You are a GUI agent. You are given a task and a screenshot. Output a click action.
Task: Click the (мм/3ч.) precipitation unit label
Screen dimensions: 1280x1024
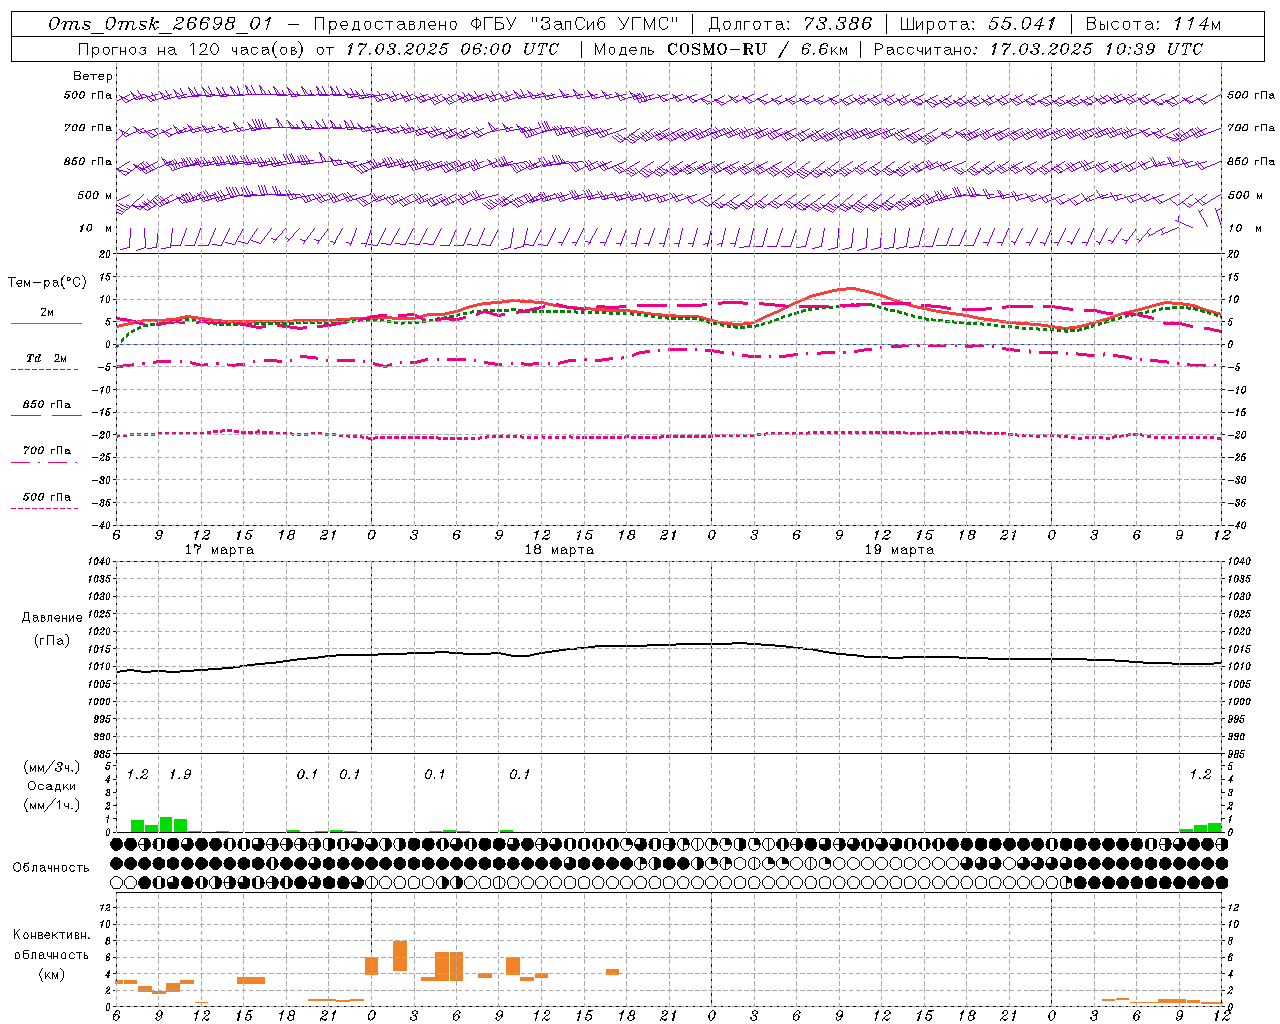tap(53, 767)
